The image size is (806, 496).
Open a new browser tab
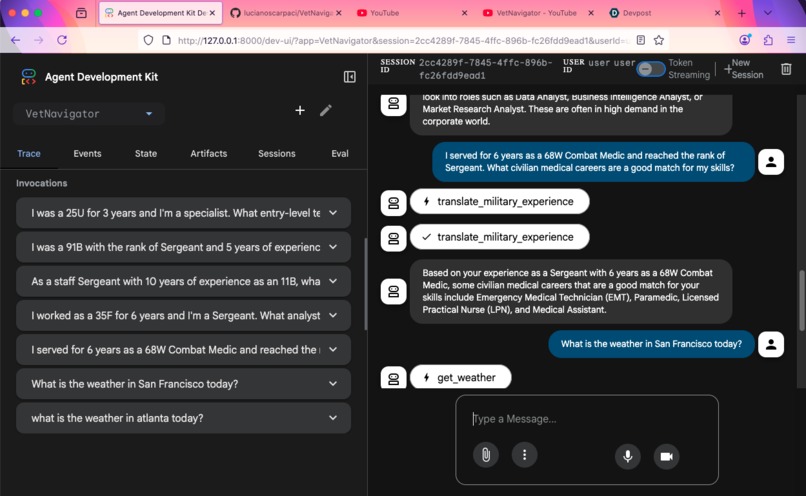pos(742,13)
